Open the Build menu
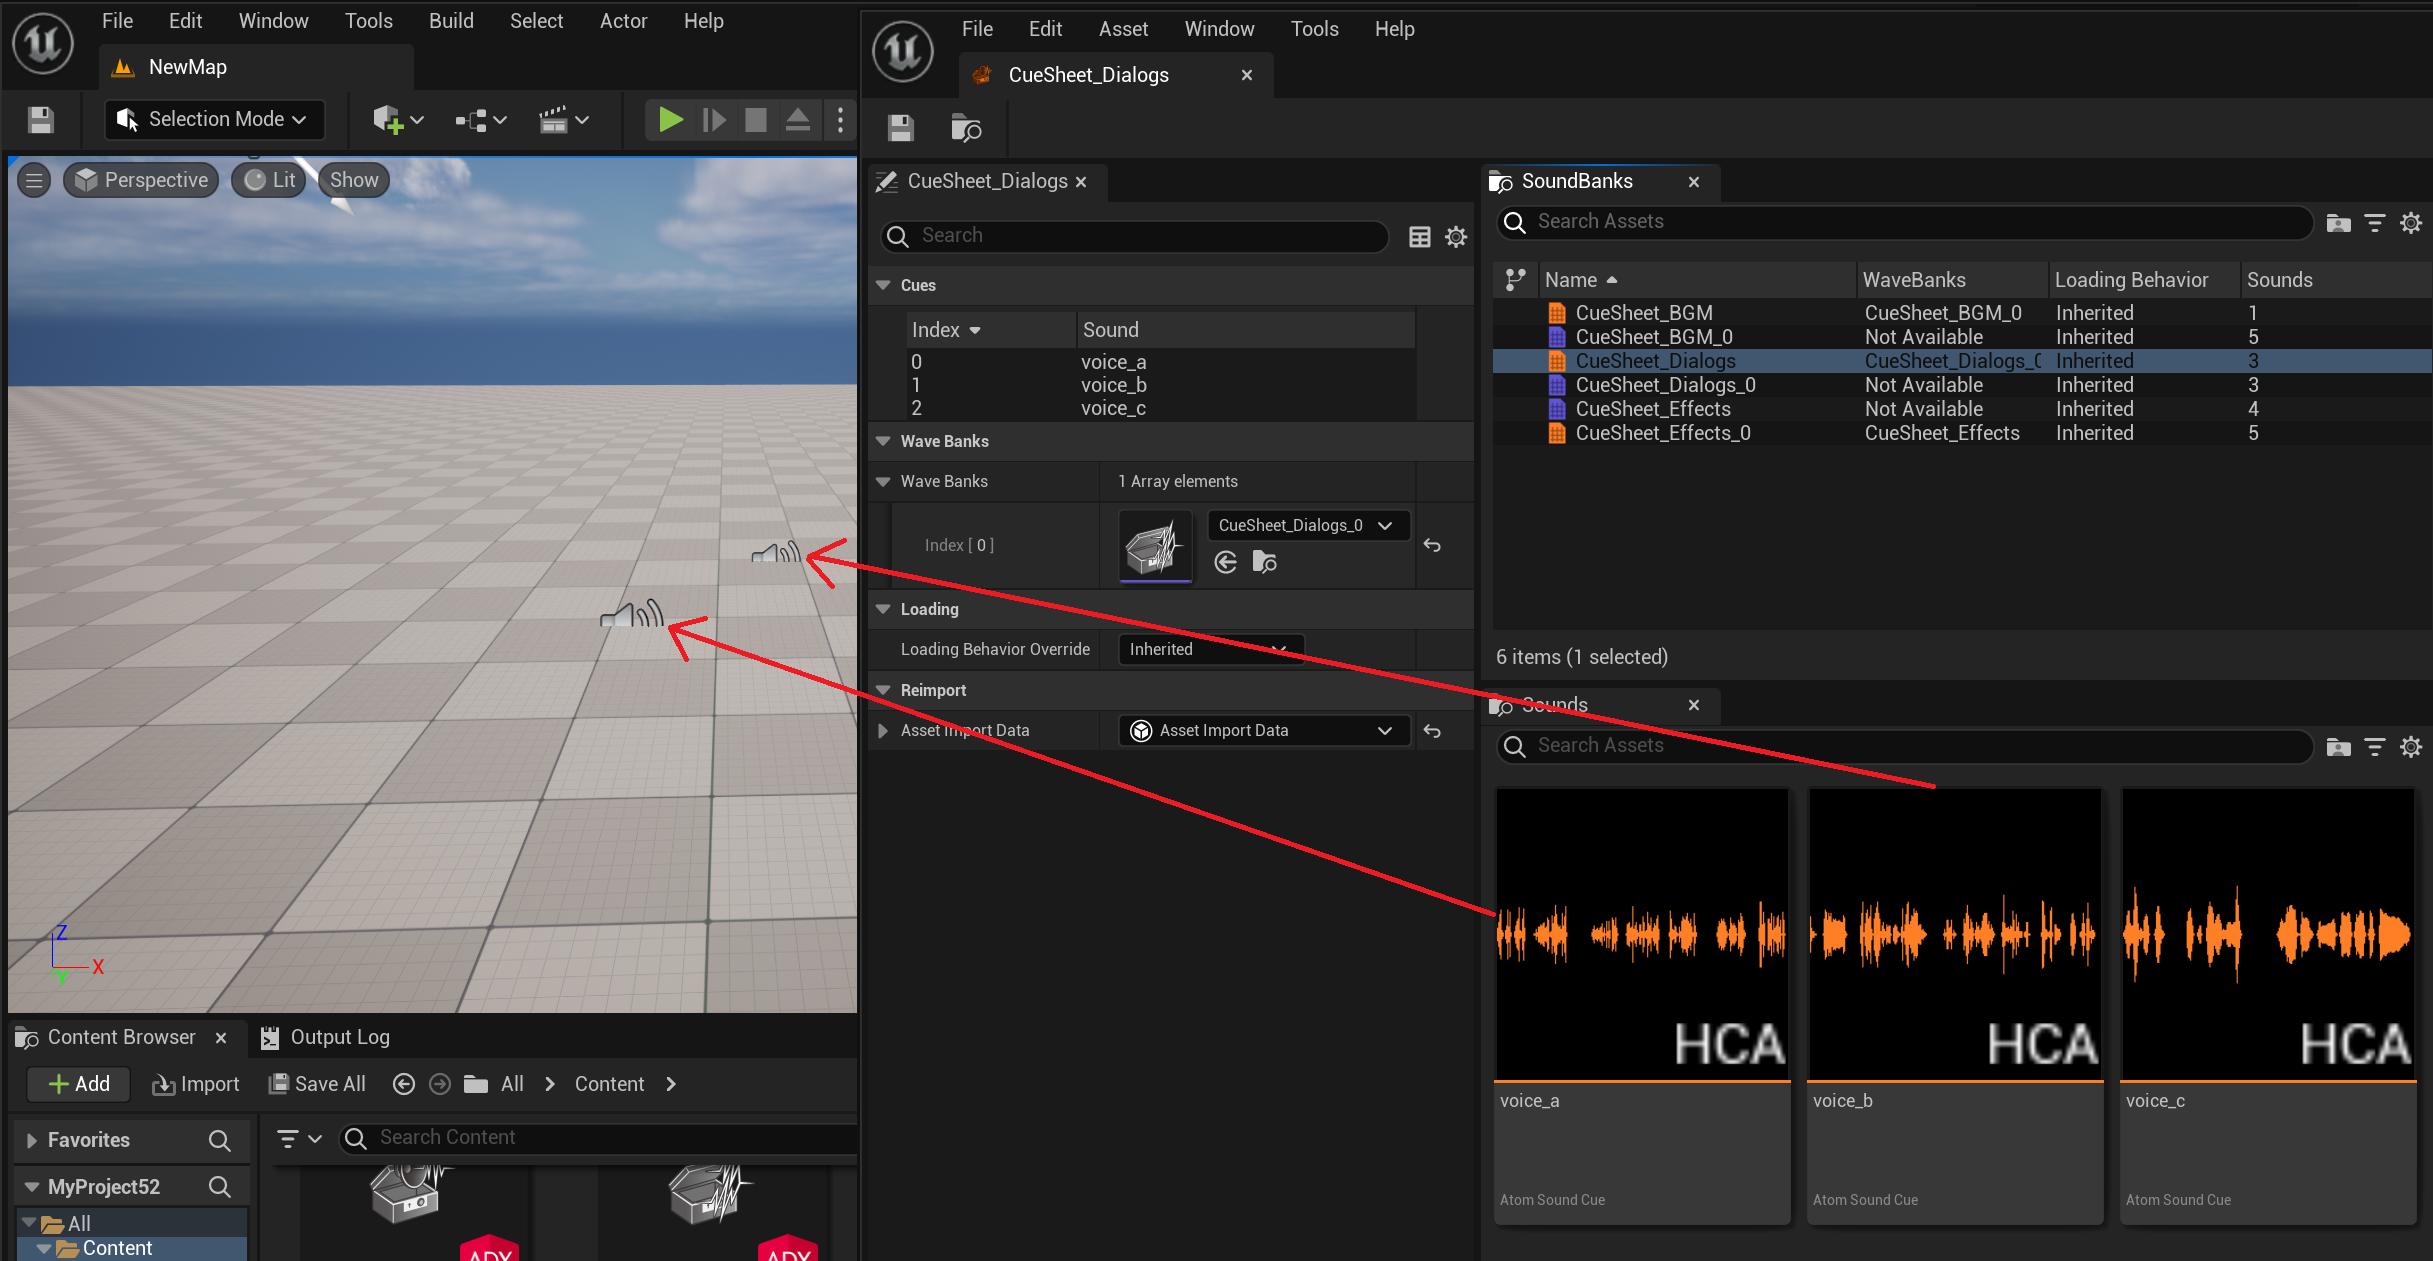 tap(451, 21)
